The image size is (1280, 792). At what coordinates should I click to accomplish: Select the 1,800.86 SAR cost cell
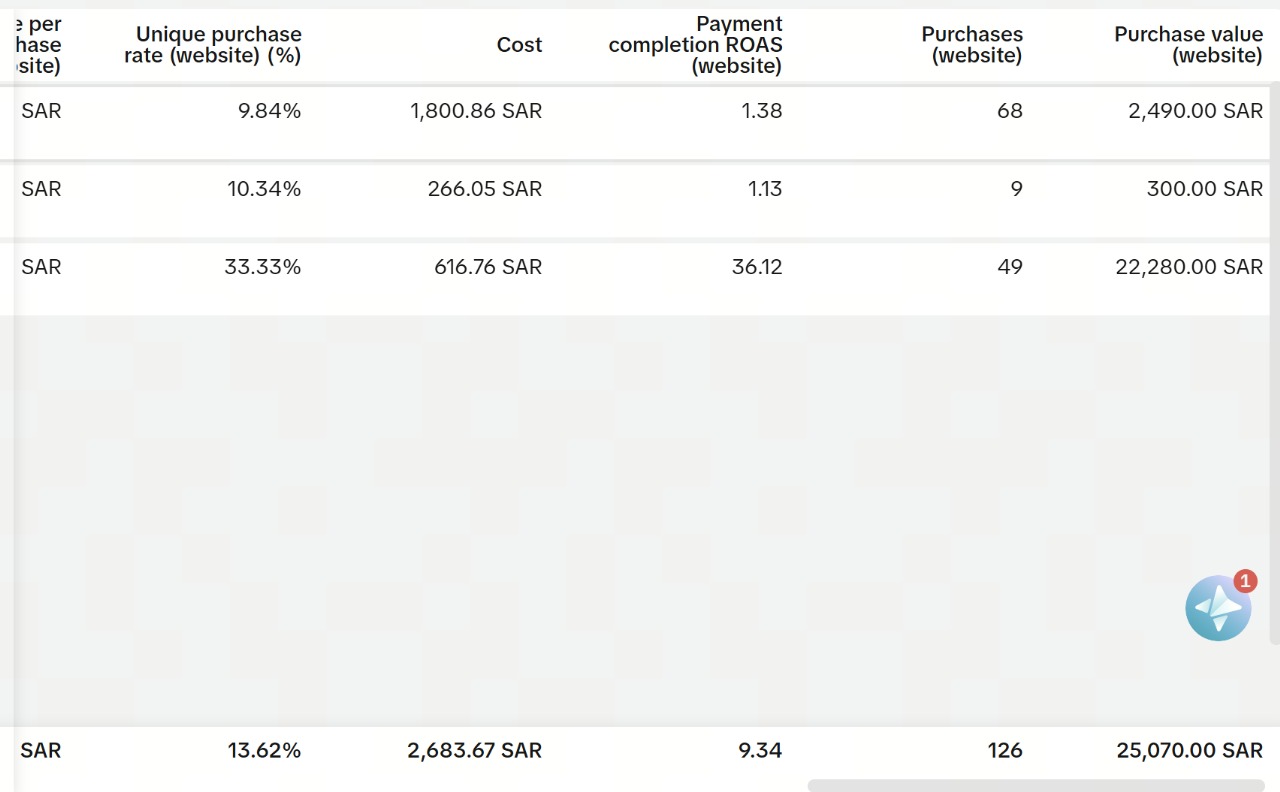coord(476,111)
